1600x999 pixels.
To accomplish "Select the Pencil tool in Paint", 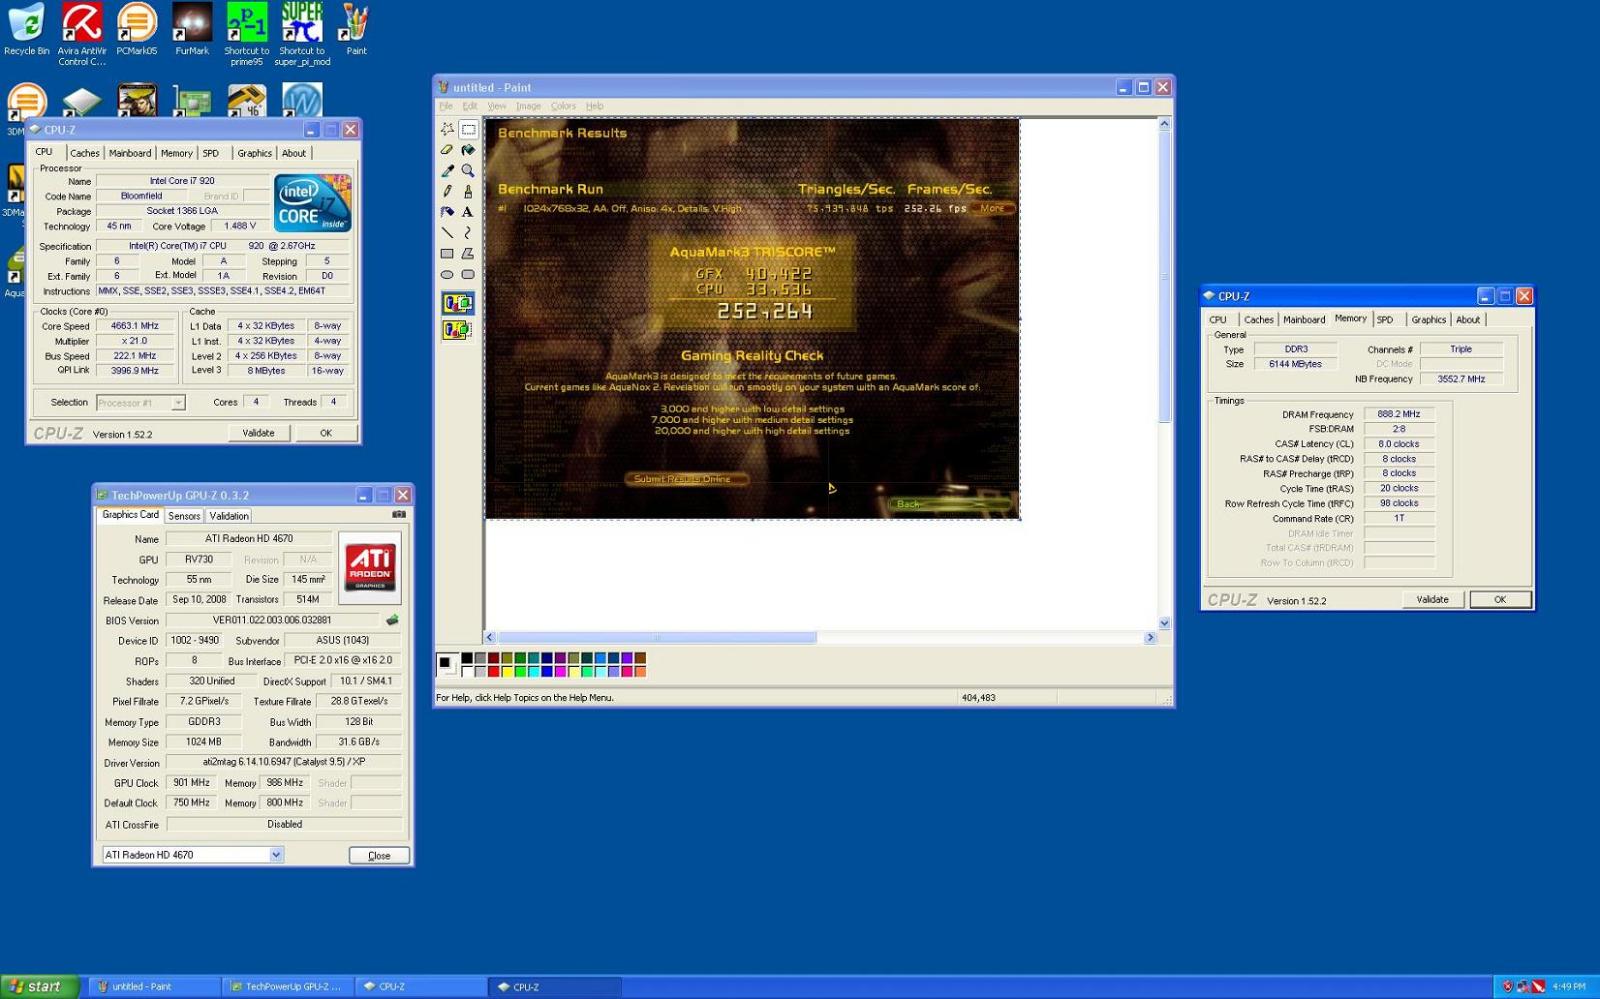I will (x=447, y=191).
